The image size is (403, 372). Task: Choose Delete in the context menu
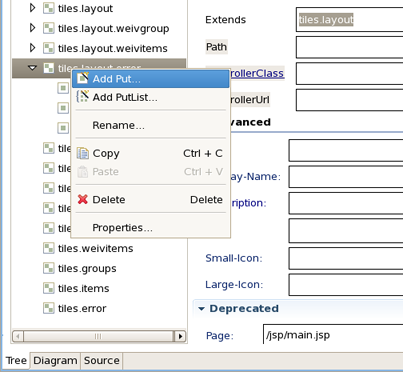pyautogui.click(x=151, y=200)
